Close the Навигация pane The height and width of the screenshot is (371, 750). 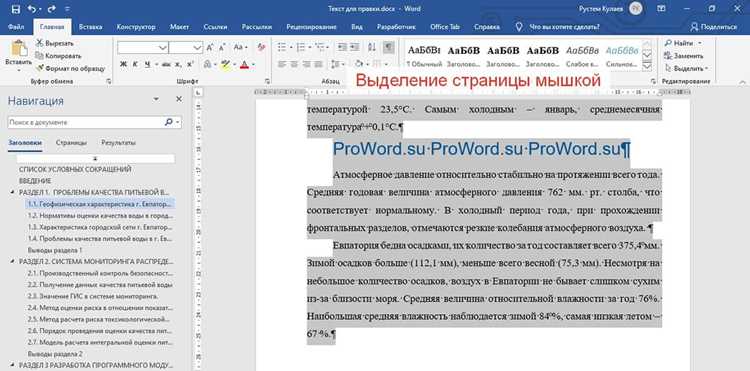179,99
